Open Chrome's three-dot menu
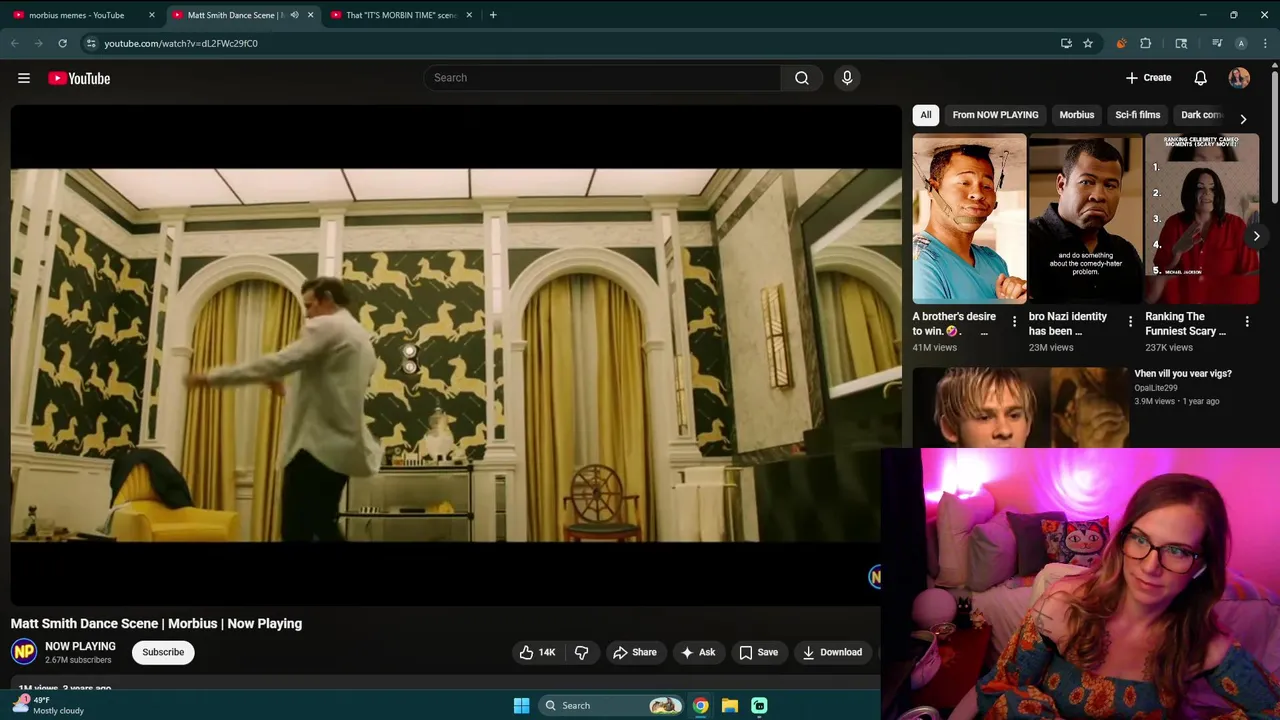Viewport: 1280px width, 720px height. pos(1266,43)
